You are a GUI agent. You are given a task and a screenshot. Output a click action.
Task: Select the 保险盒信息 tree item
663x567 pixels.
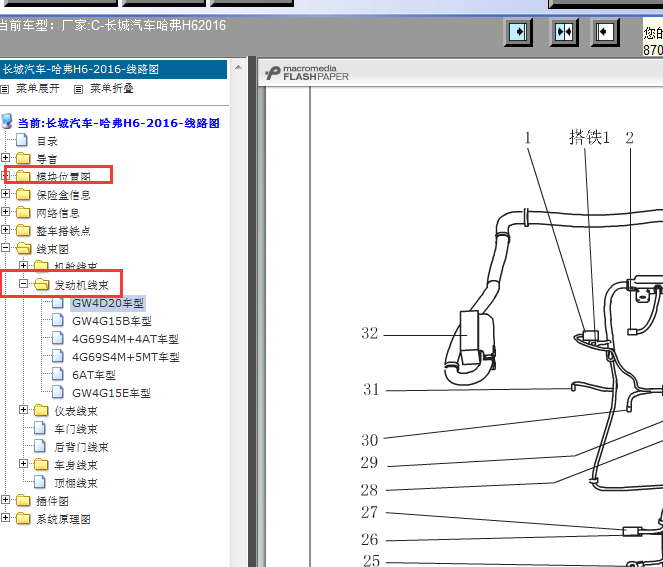(x=63, y=195)
